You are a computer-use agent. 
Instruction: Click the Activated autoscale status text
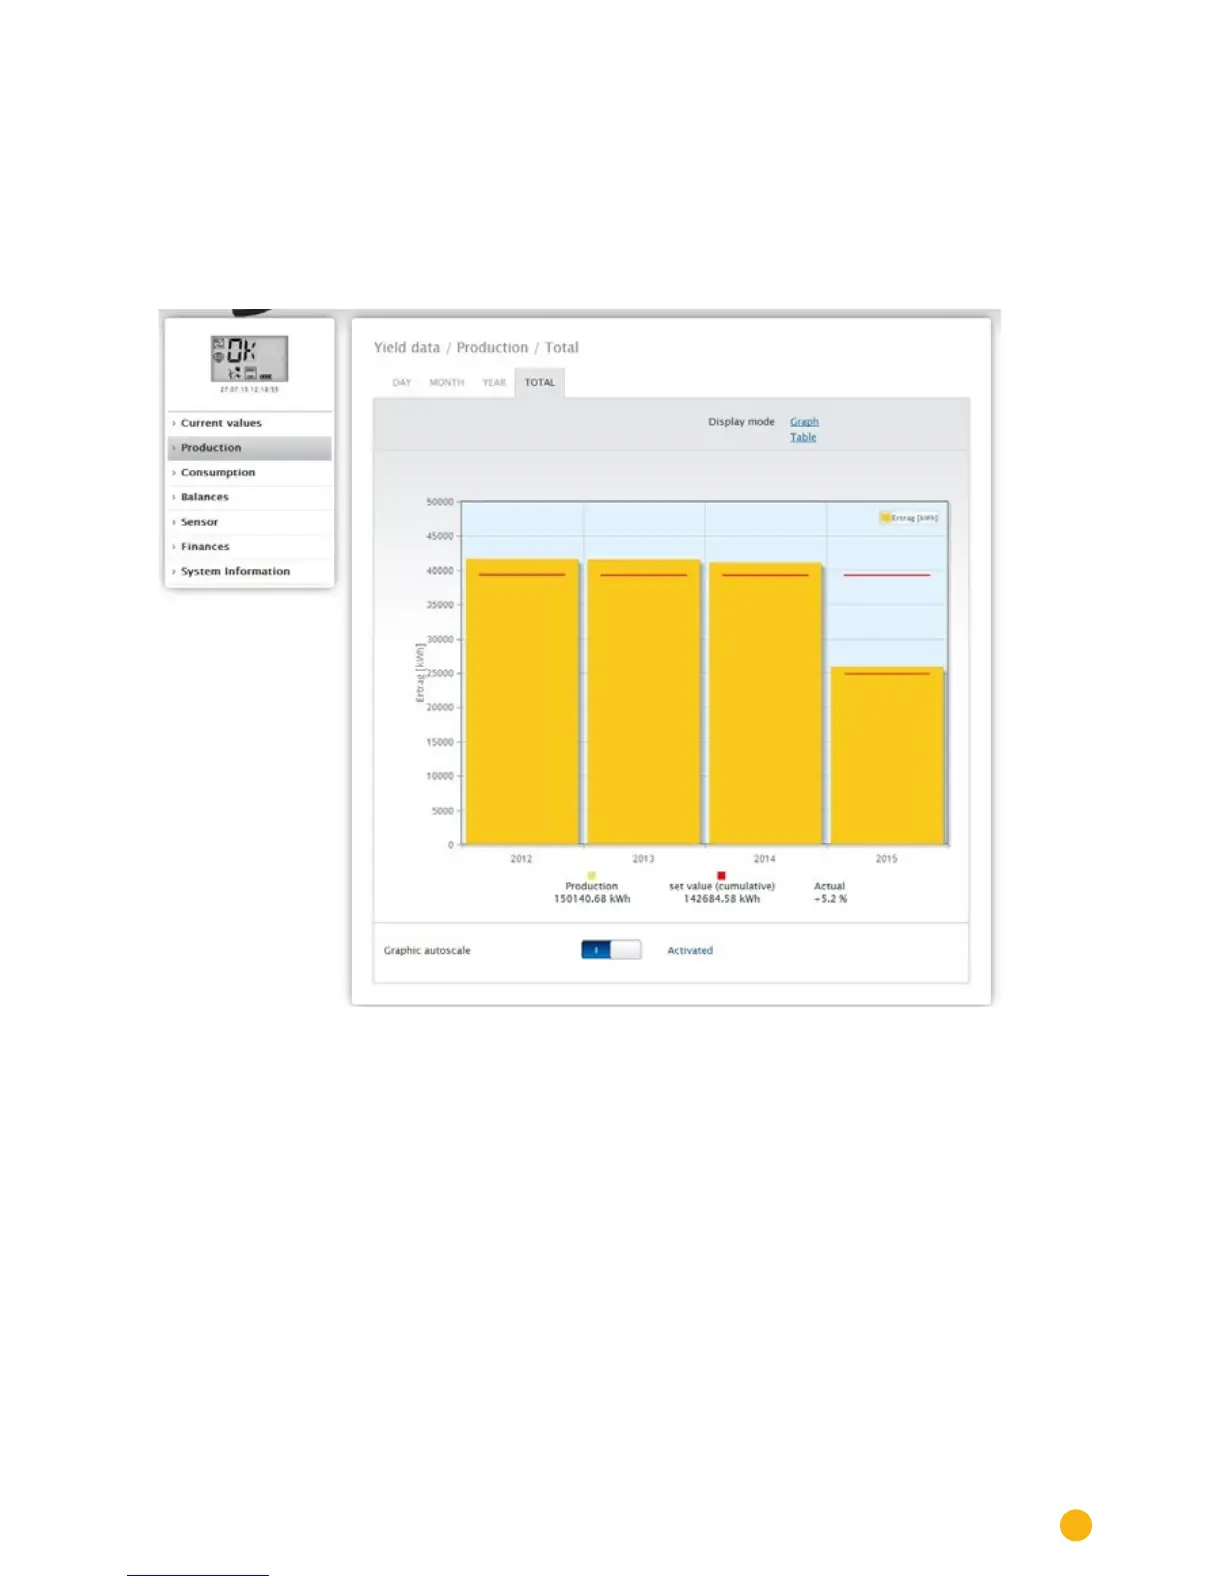(690, 951)
